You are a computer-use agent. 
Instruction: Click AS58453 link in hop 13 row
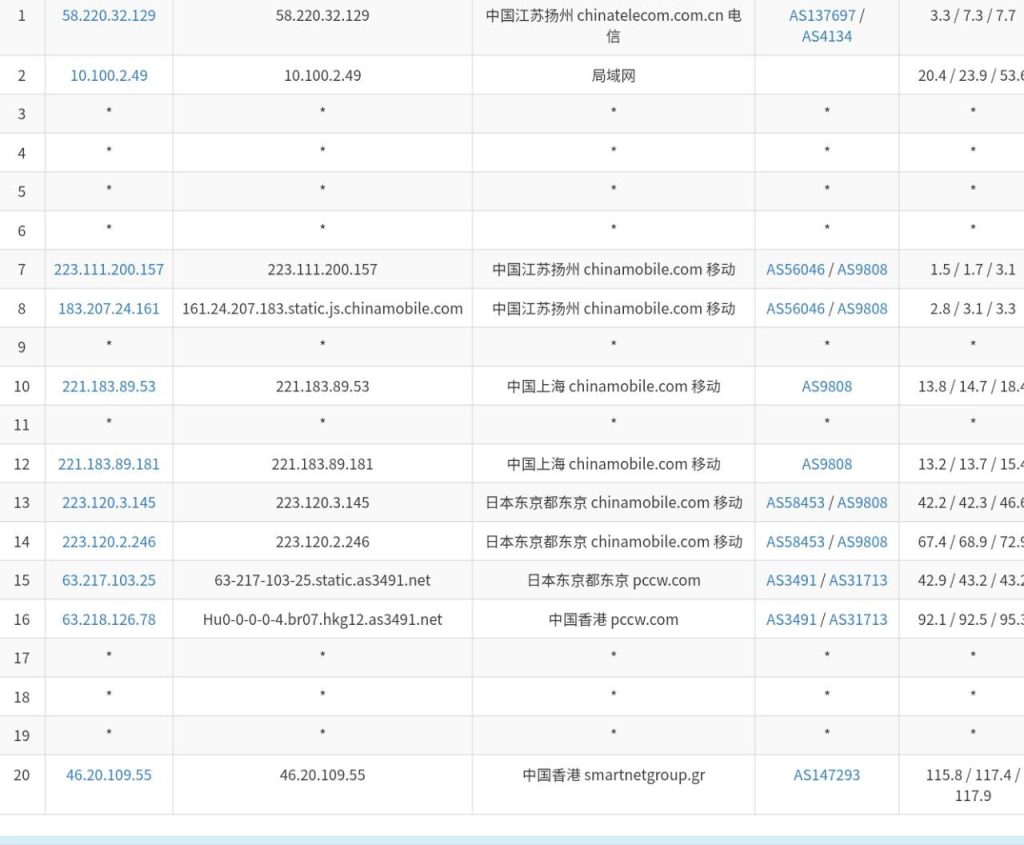795,503
